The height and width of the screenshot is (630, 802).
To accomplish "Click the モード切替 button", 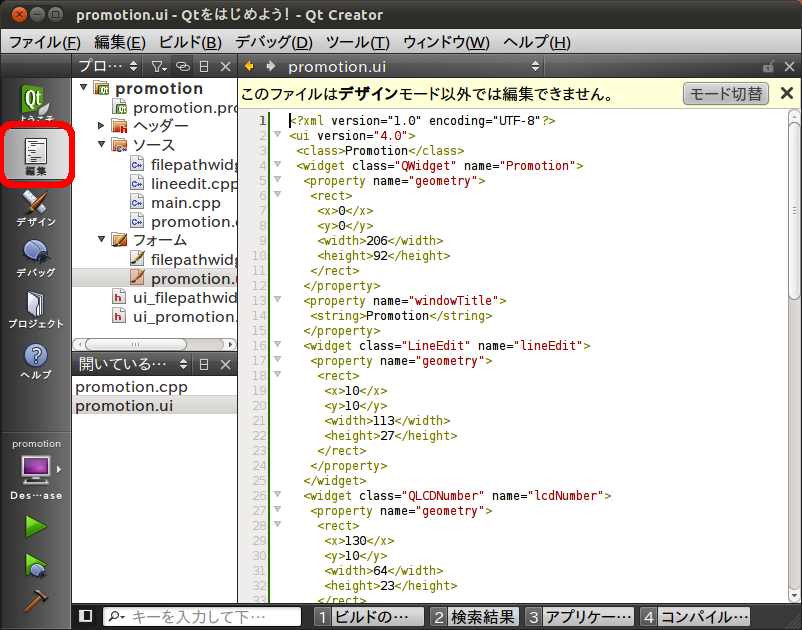I will [725, 94].
